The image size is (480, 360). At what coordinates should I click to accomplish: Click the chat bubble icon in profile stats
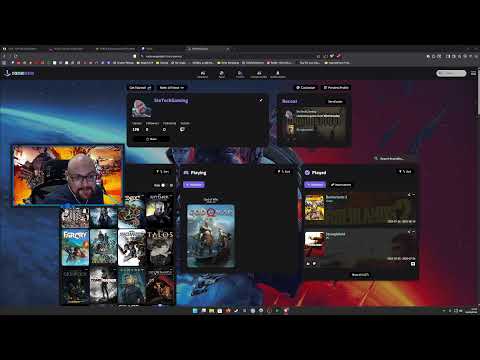pyautogui.click(x=182, y=129)
